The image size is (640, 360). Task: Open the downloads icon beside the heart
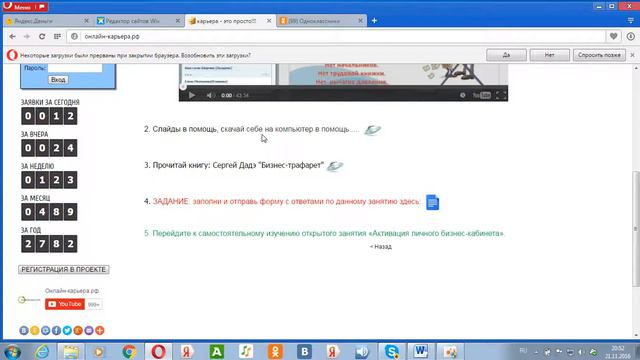(631, 37)
